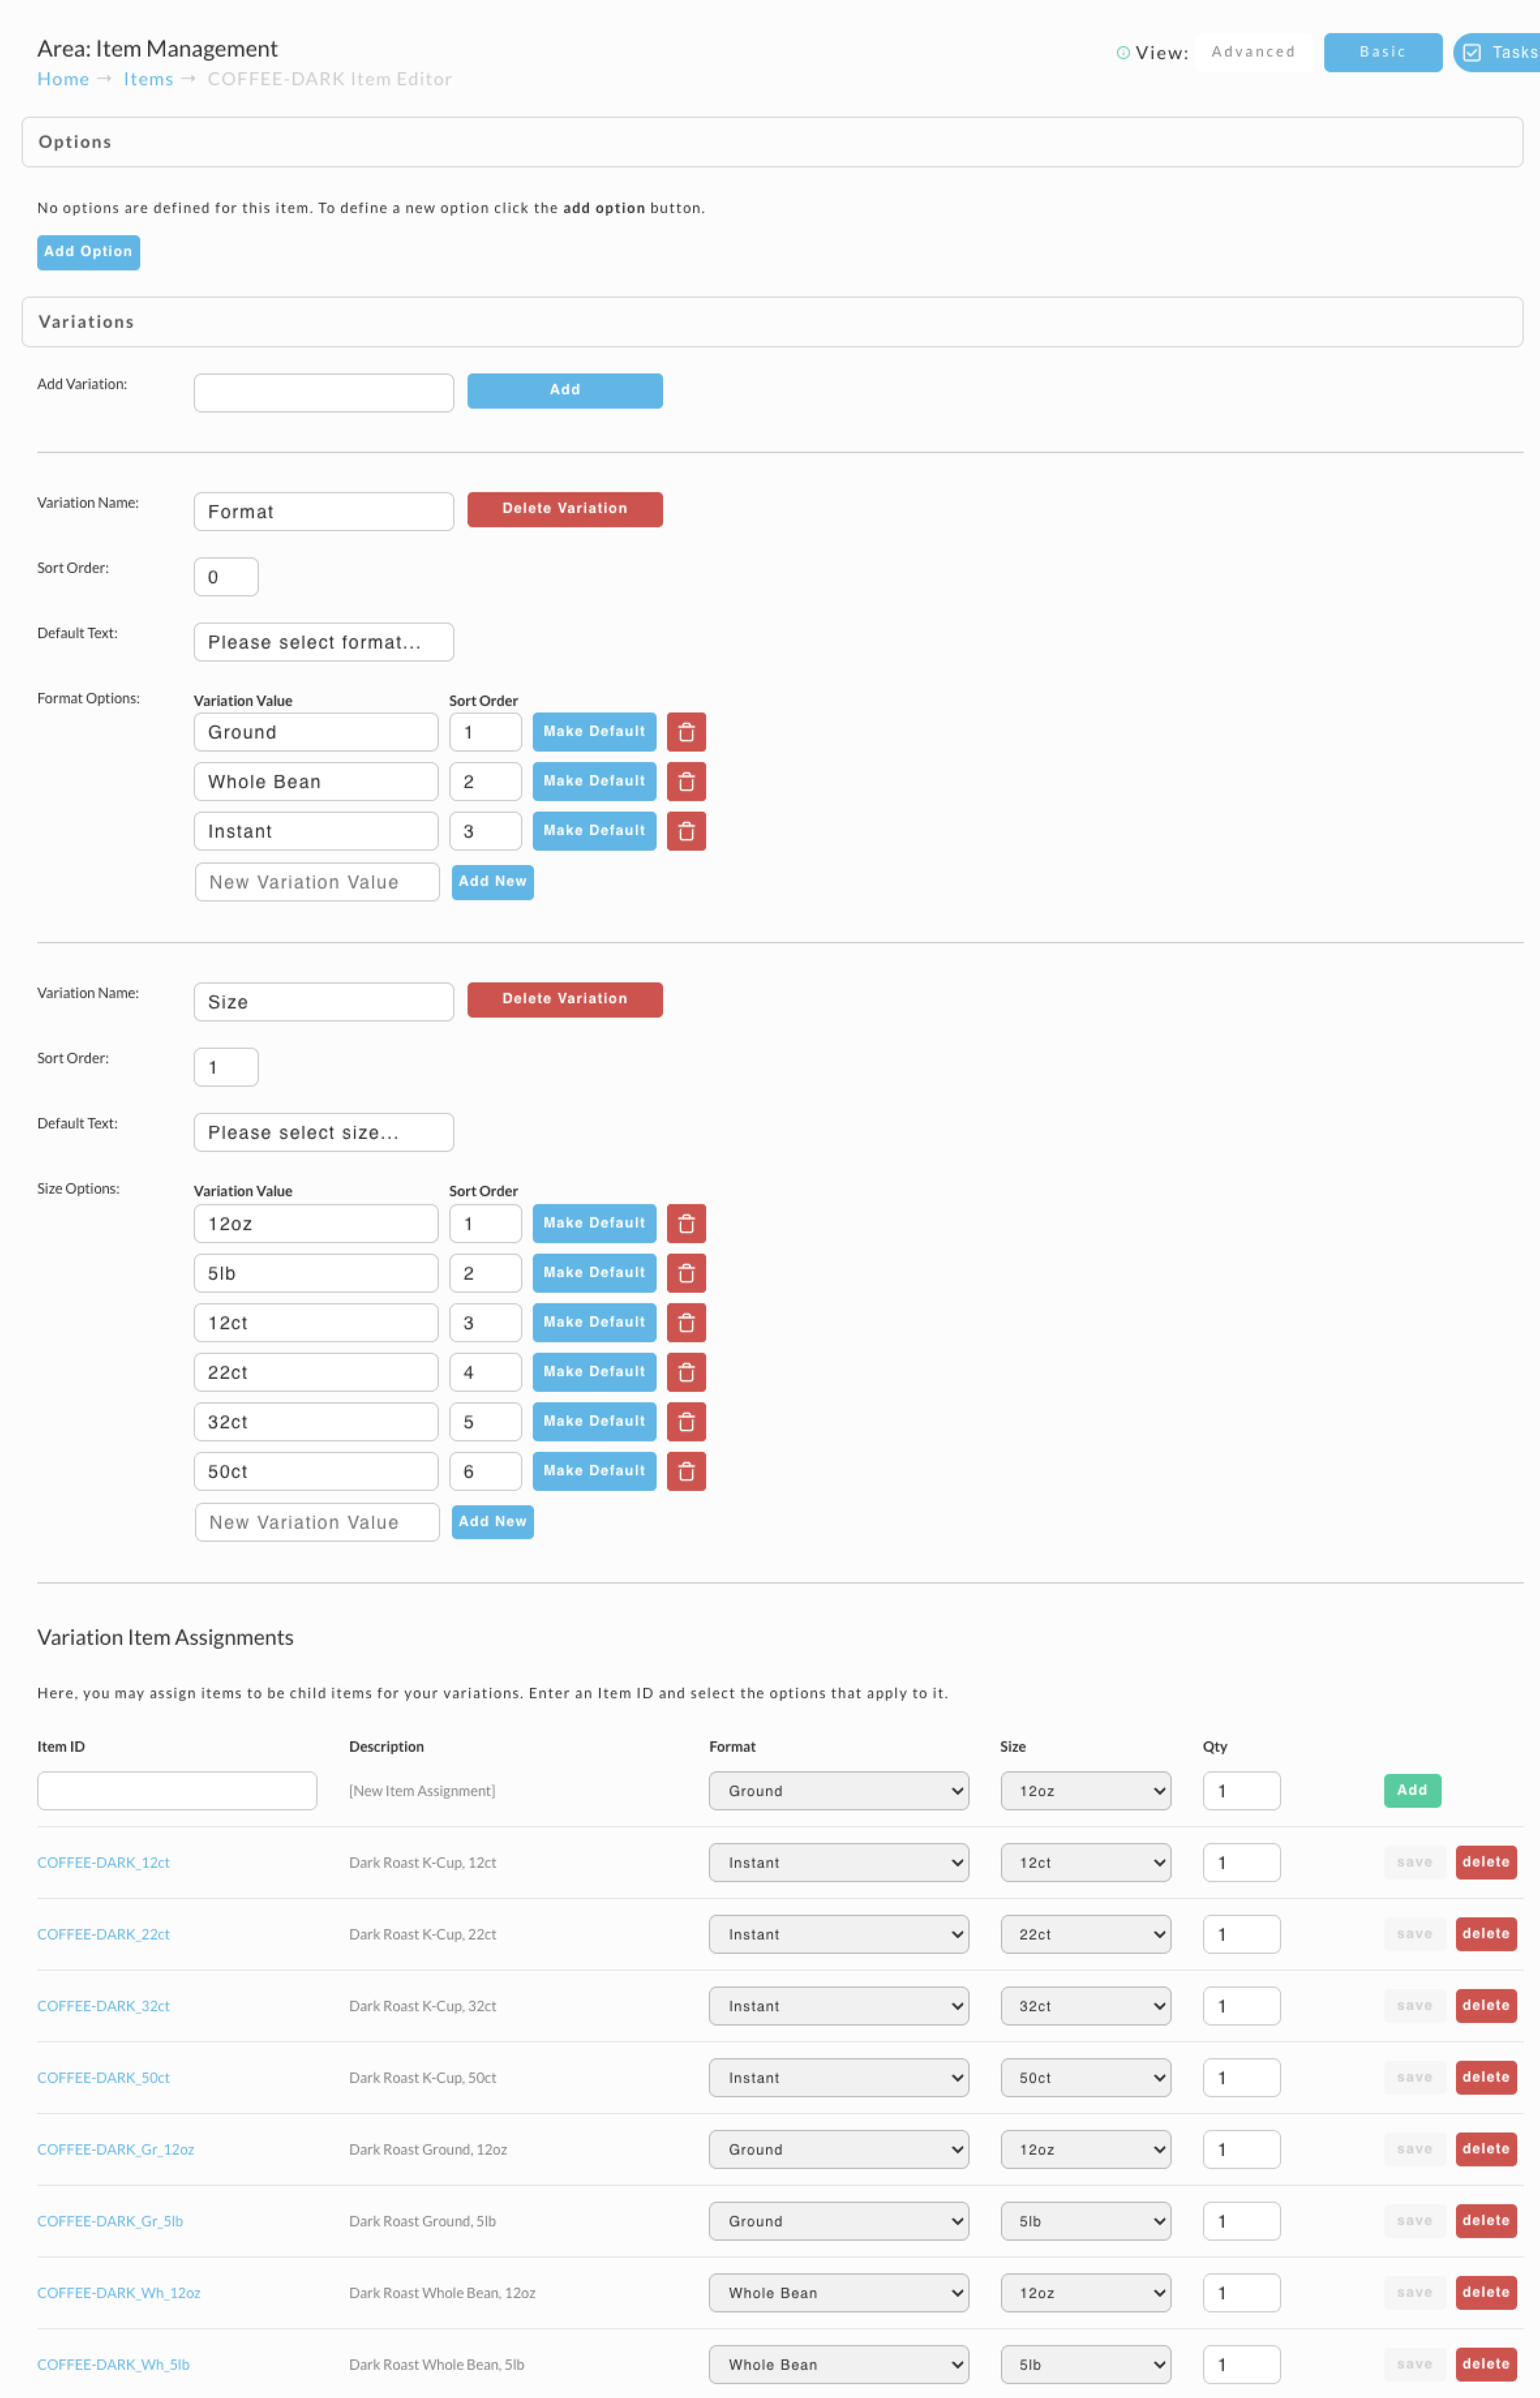Screen dimensions: 1540x2398
Task: Delete the 32ct size via trash icon
Action: click(x=686, y=1422)
